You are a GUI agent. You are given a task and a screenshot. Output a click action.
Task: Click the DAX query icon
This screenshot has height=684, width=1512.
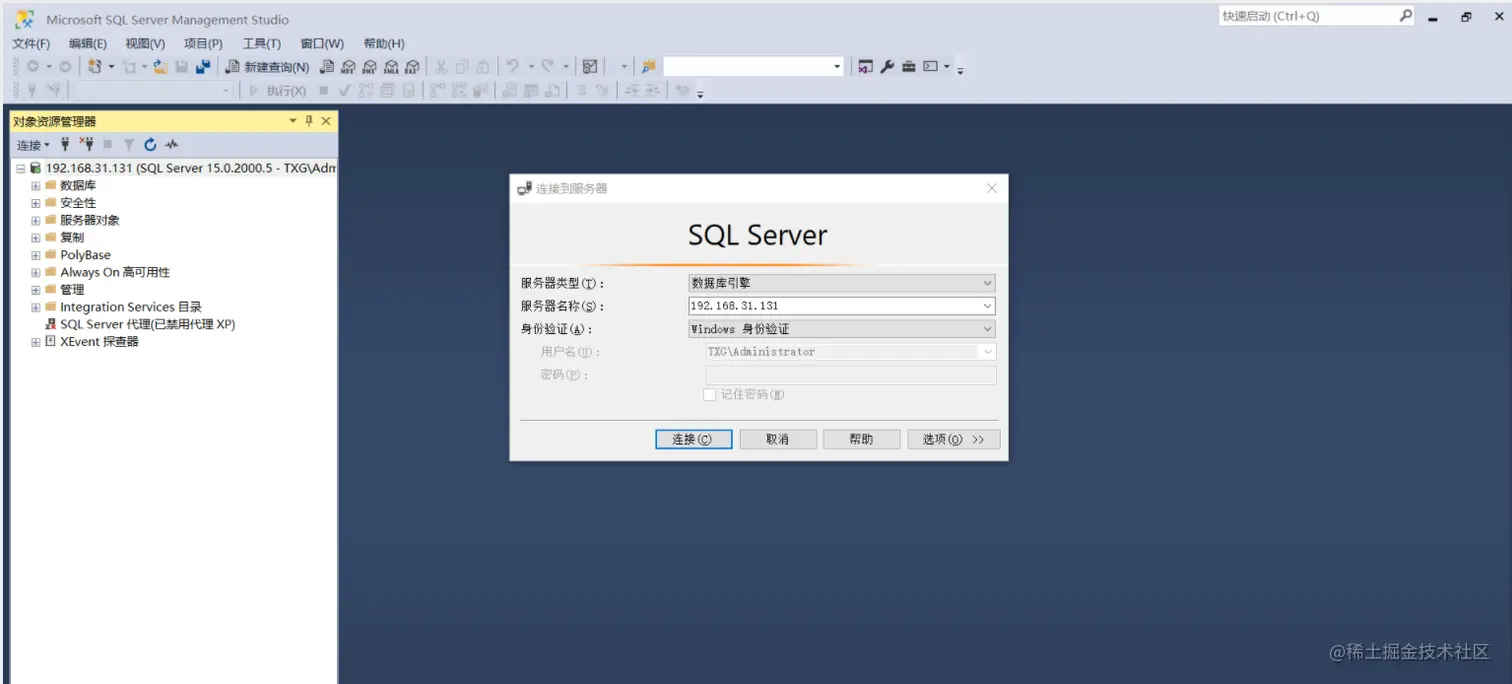[412, 67]
